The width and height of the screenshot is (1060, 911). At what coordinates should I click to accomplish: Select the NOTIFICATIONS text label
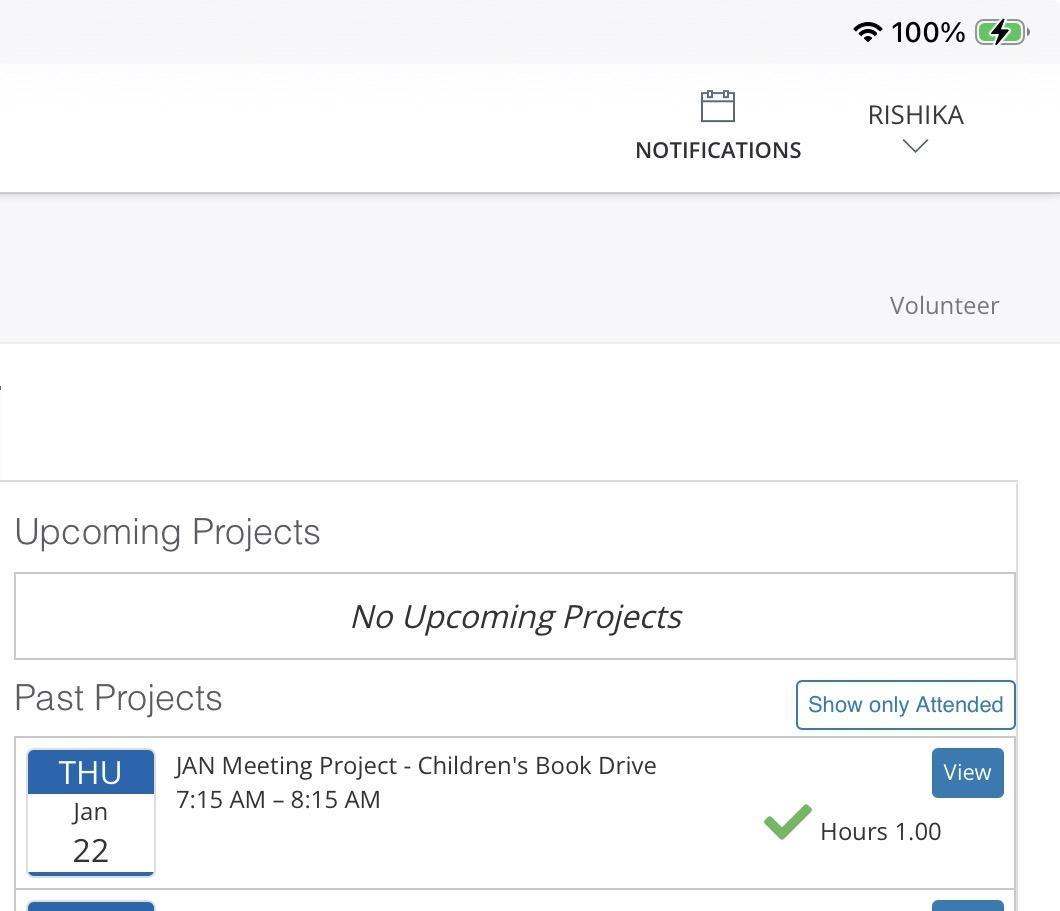pyautogui.click(x=718, y=150)
